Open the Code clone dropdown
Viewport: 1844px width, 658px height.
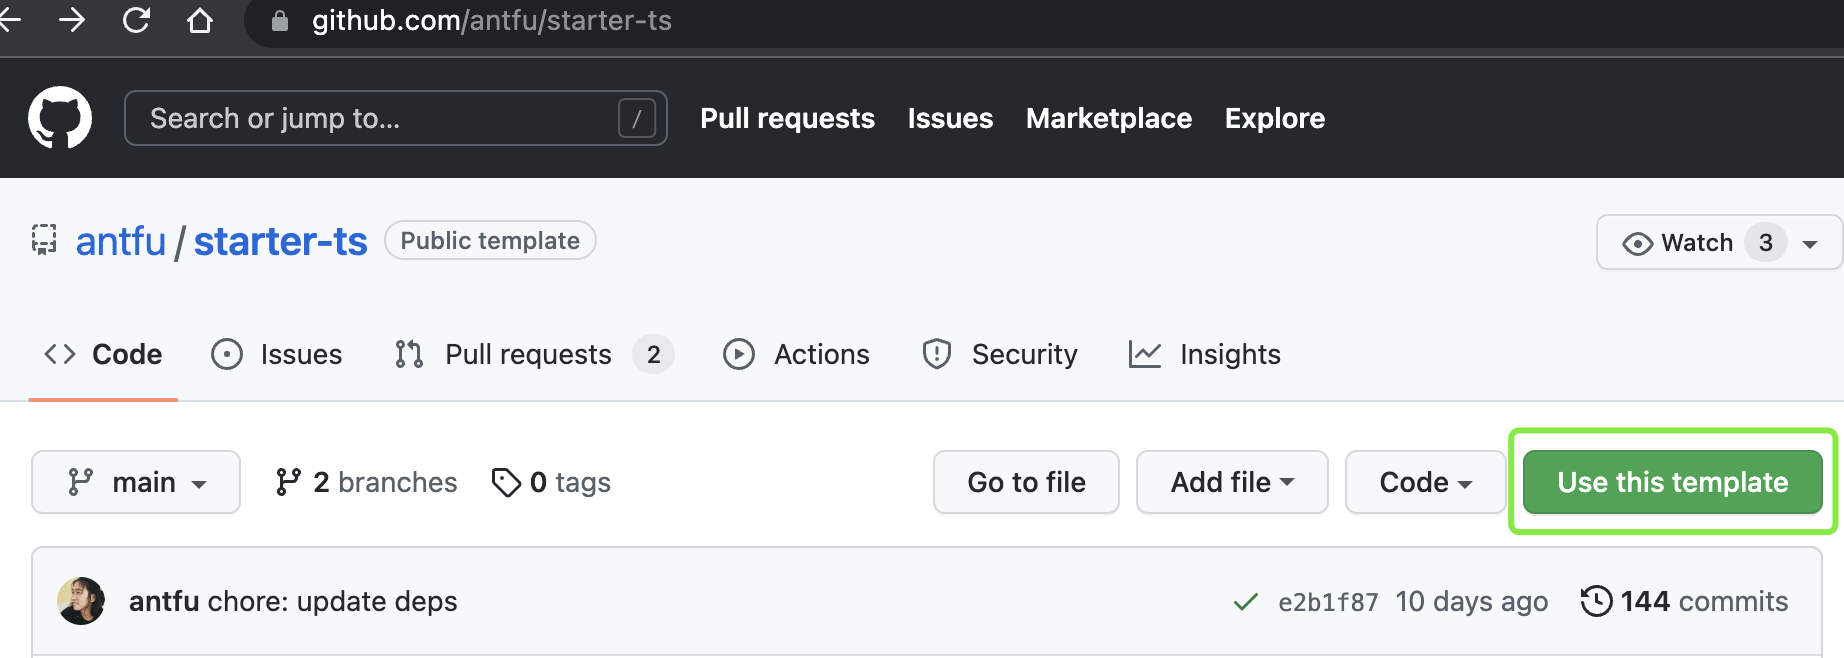(1425, 482)
